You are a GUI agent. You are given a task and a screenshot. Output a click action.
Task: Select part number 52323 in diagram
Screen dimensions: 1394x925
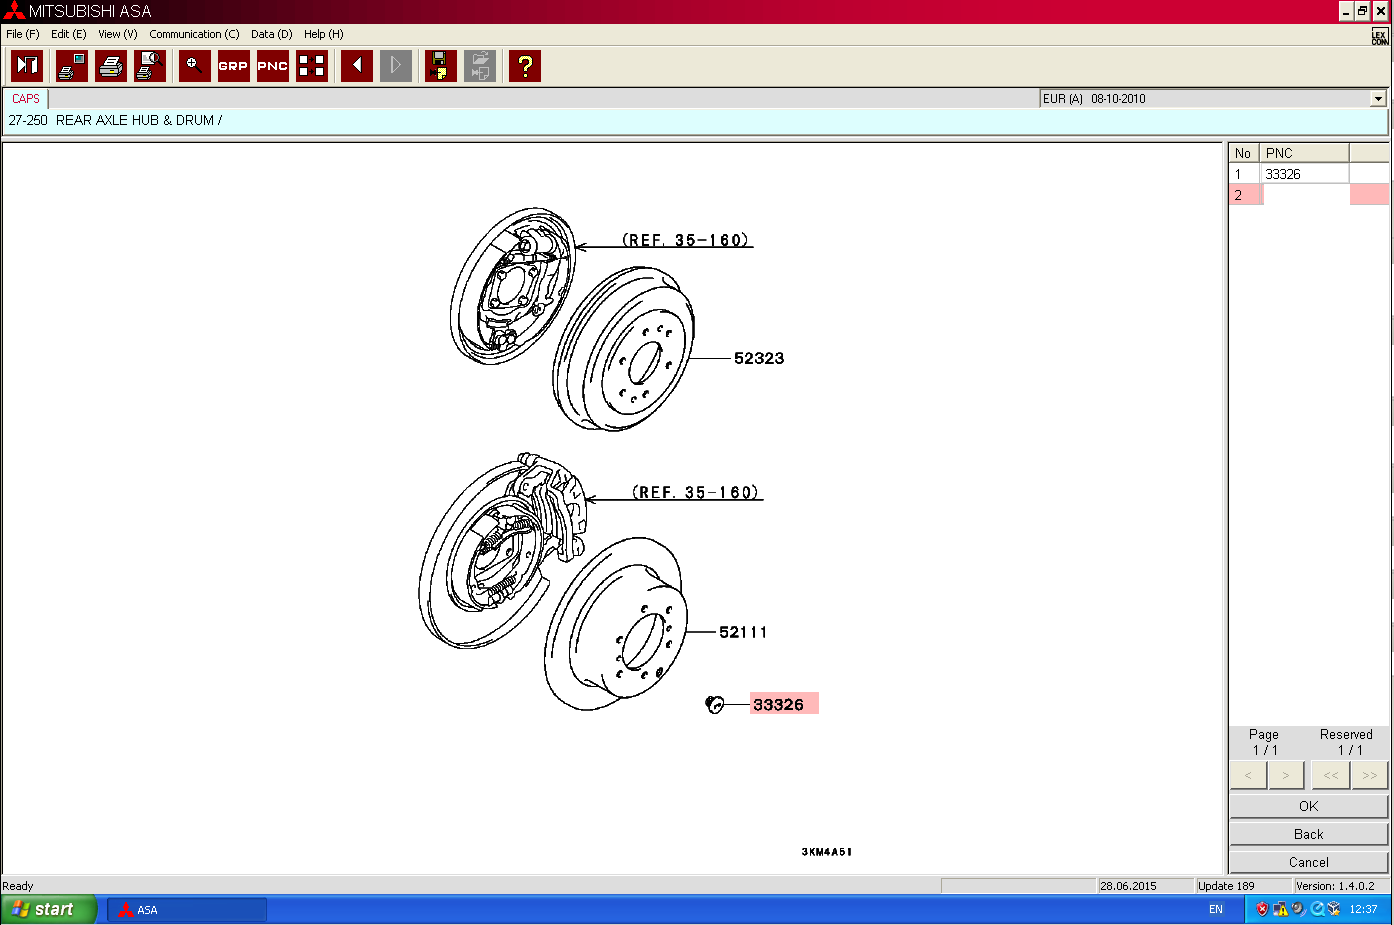(x=759, y=358)
